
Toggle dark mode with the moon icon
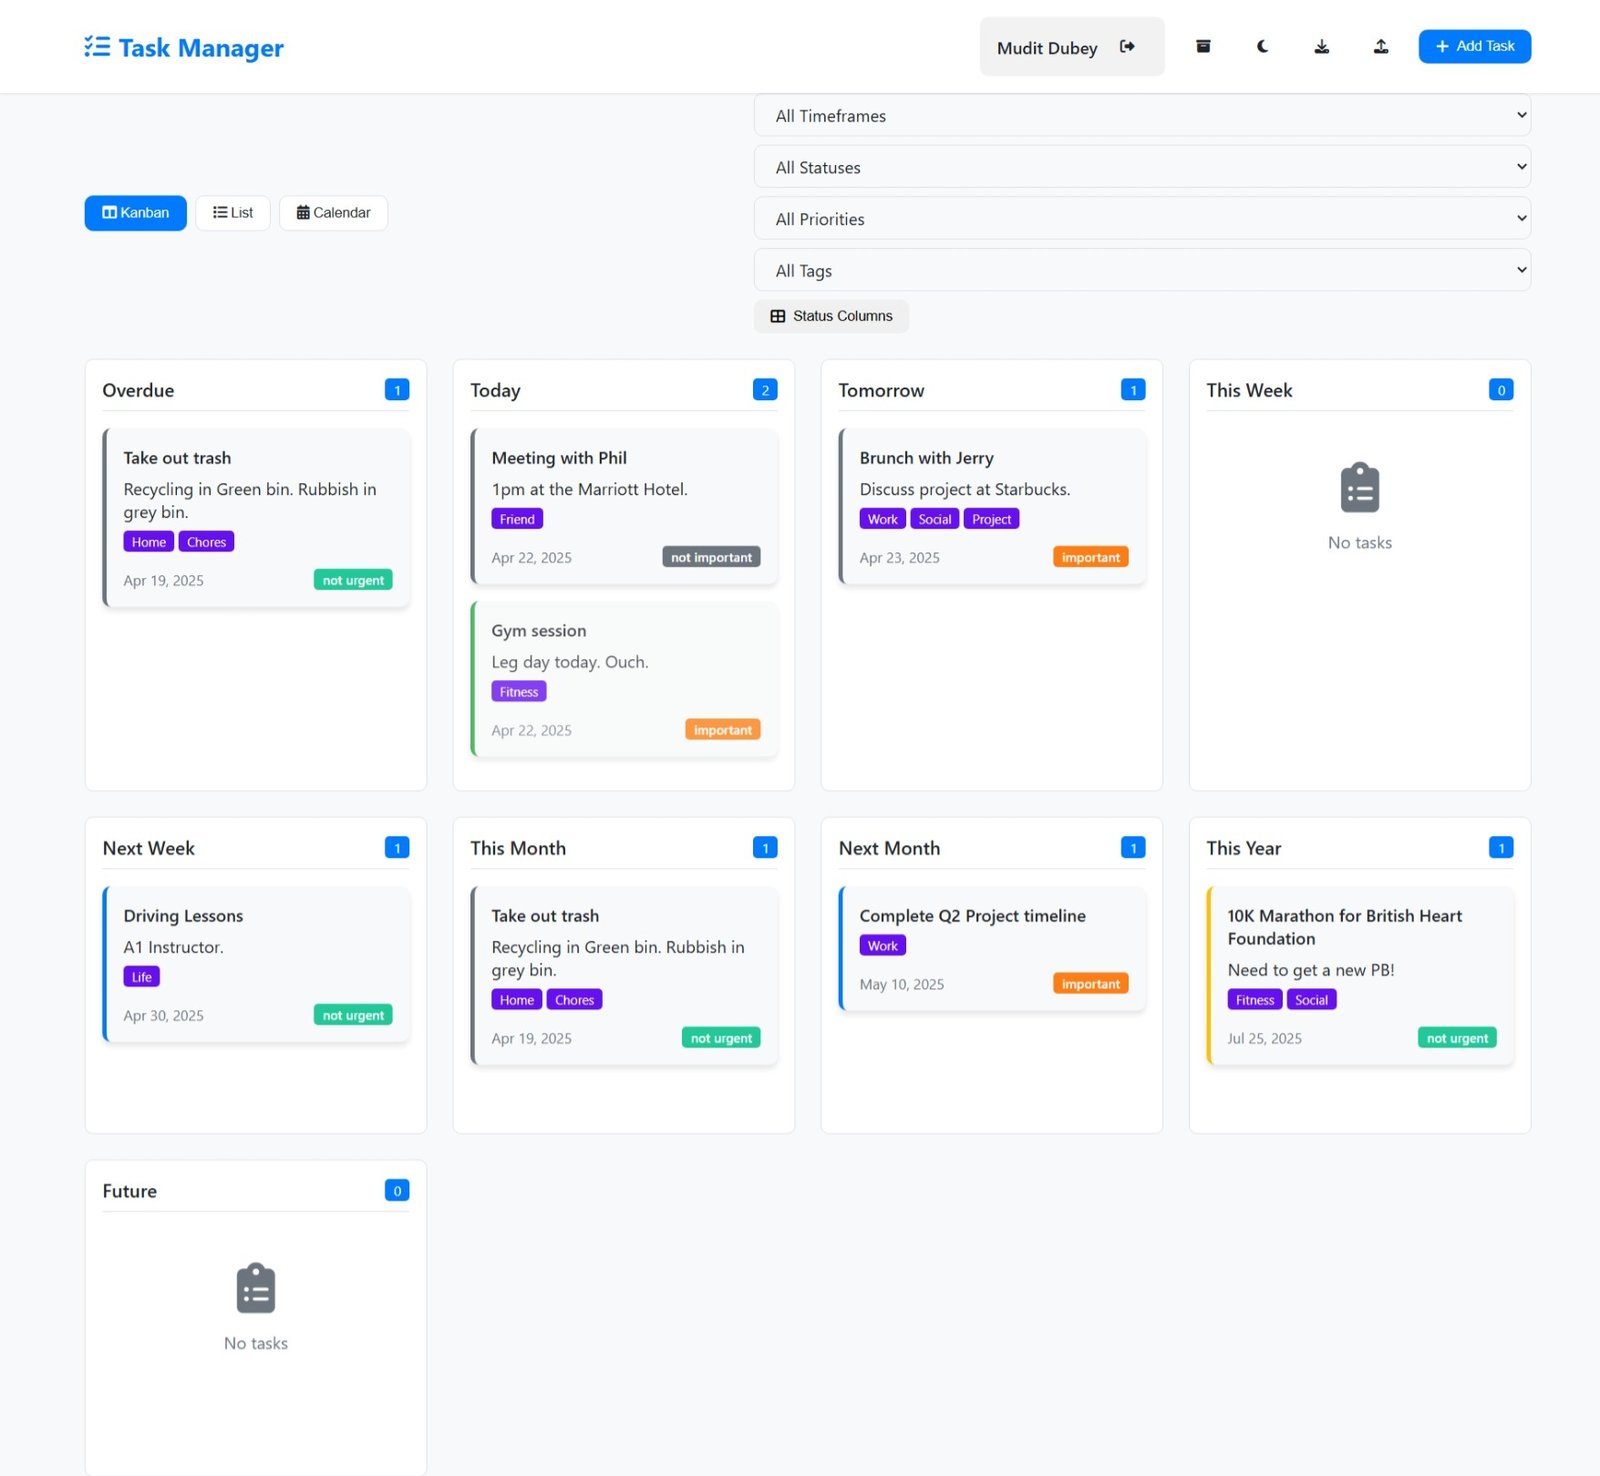point(1262,46)
